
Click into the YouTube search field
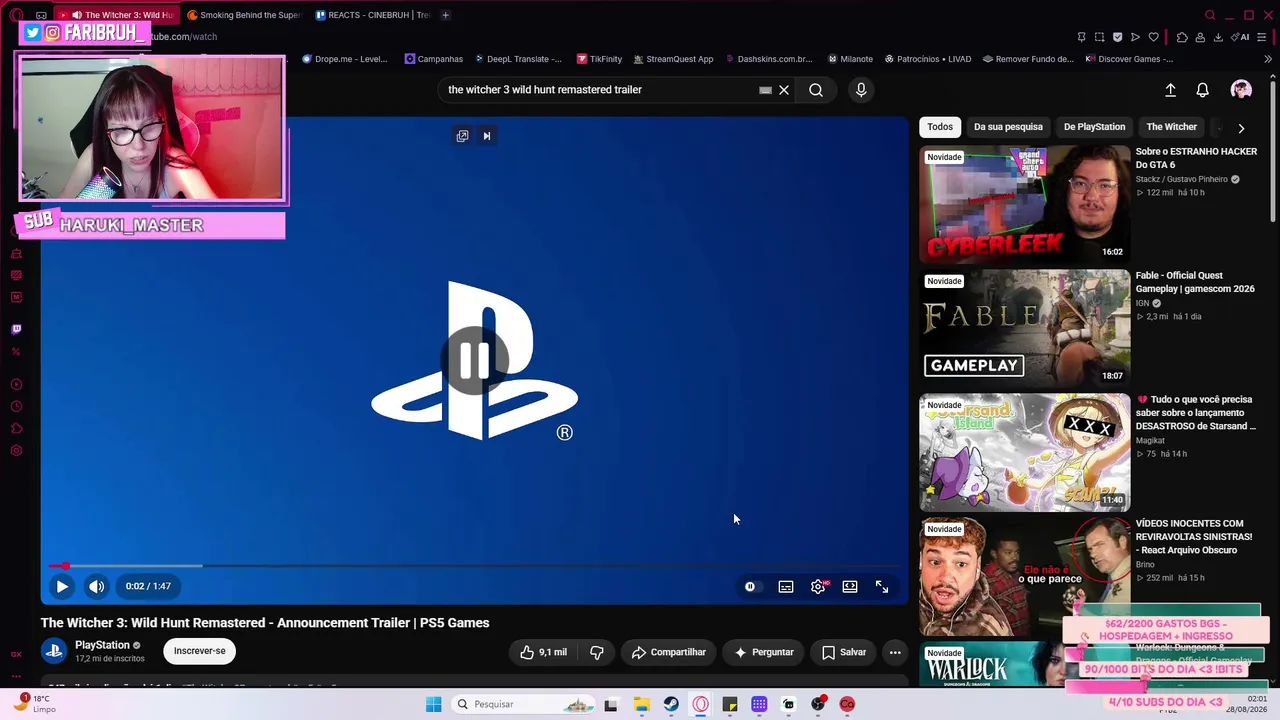click(x=600, y=90)
